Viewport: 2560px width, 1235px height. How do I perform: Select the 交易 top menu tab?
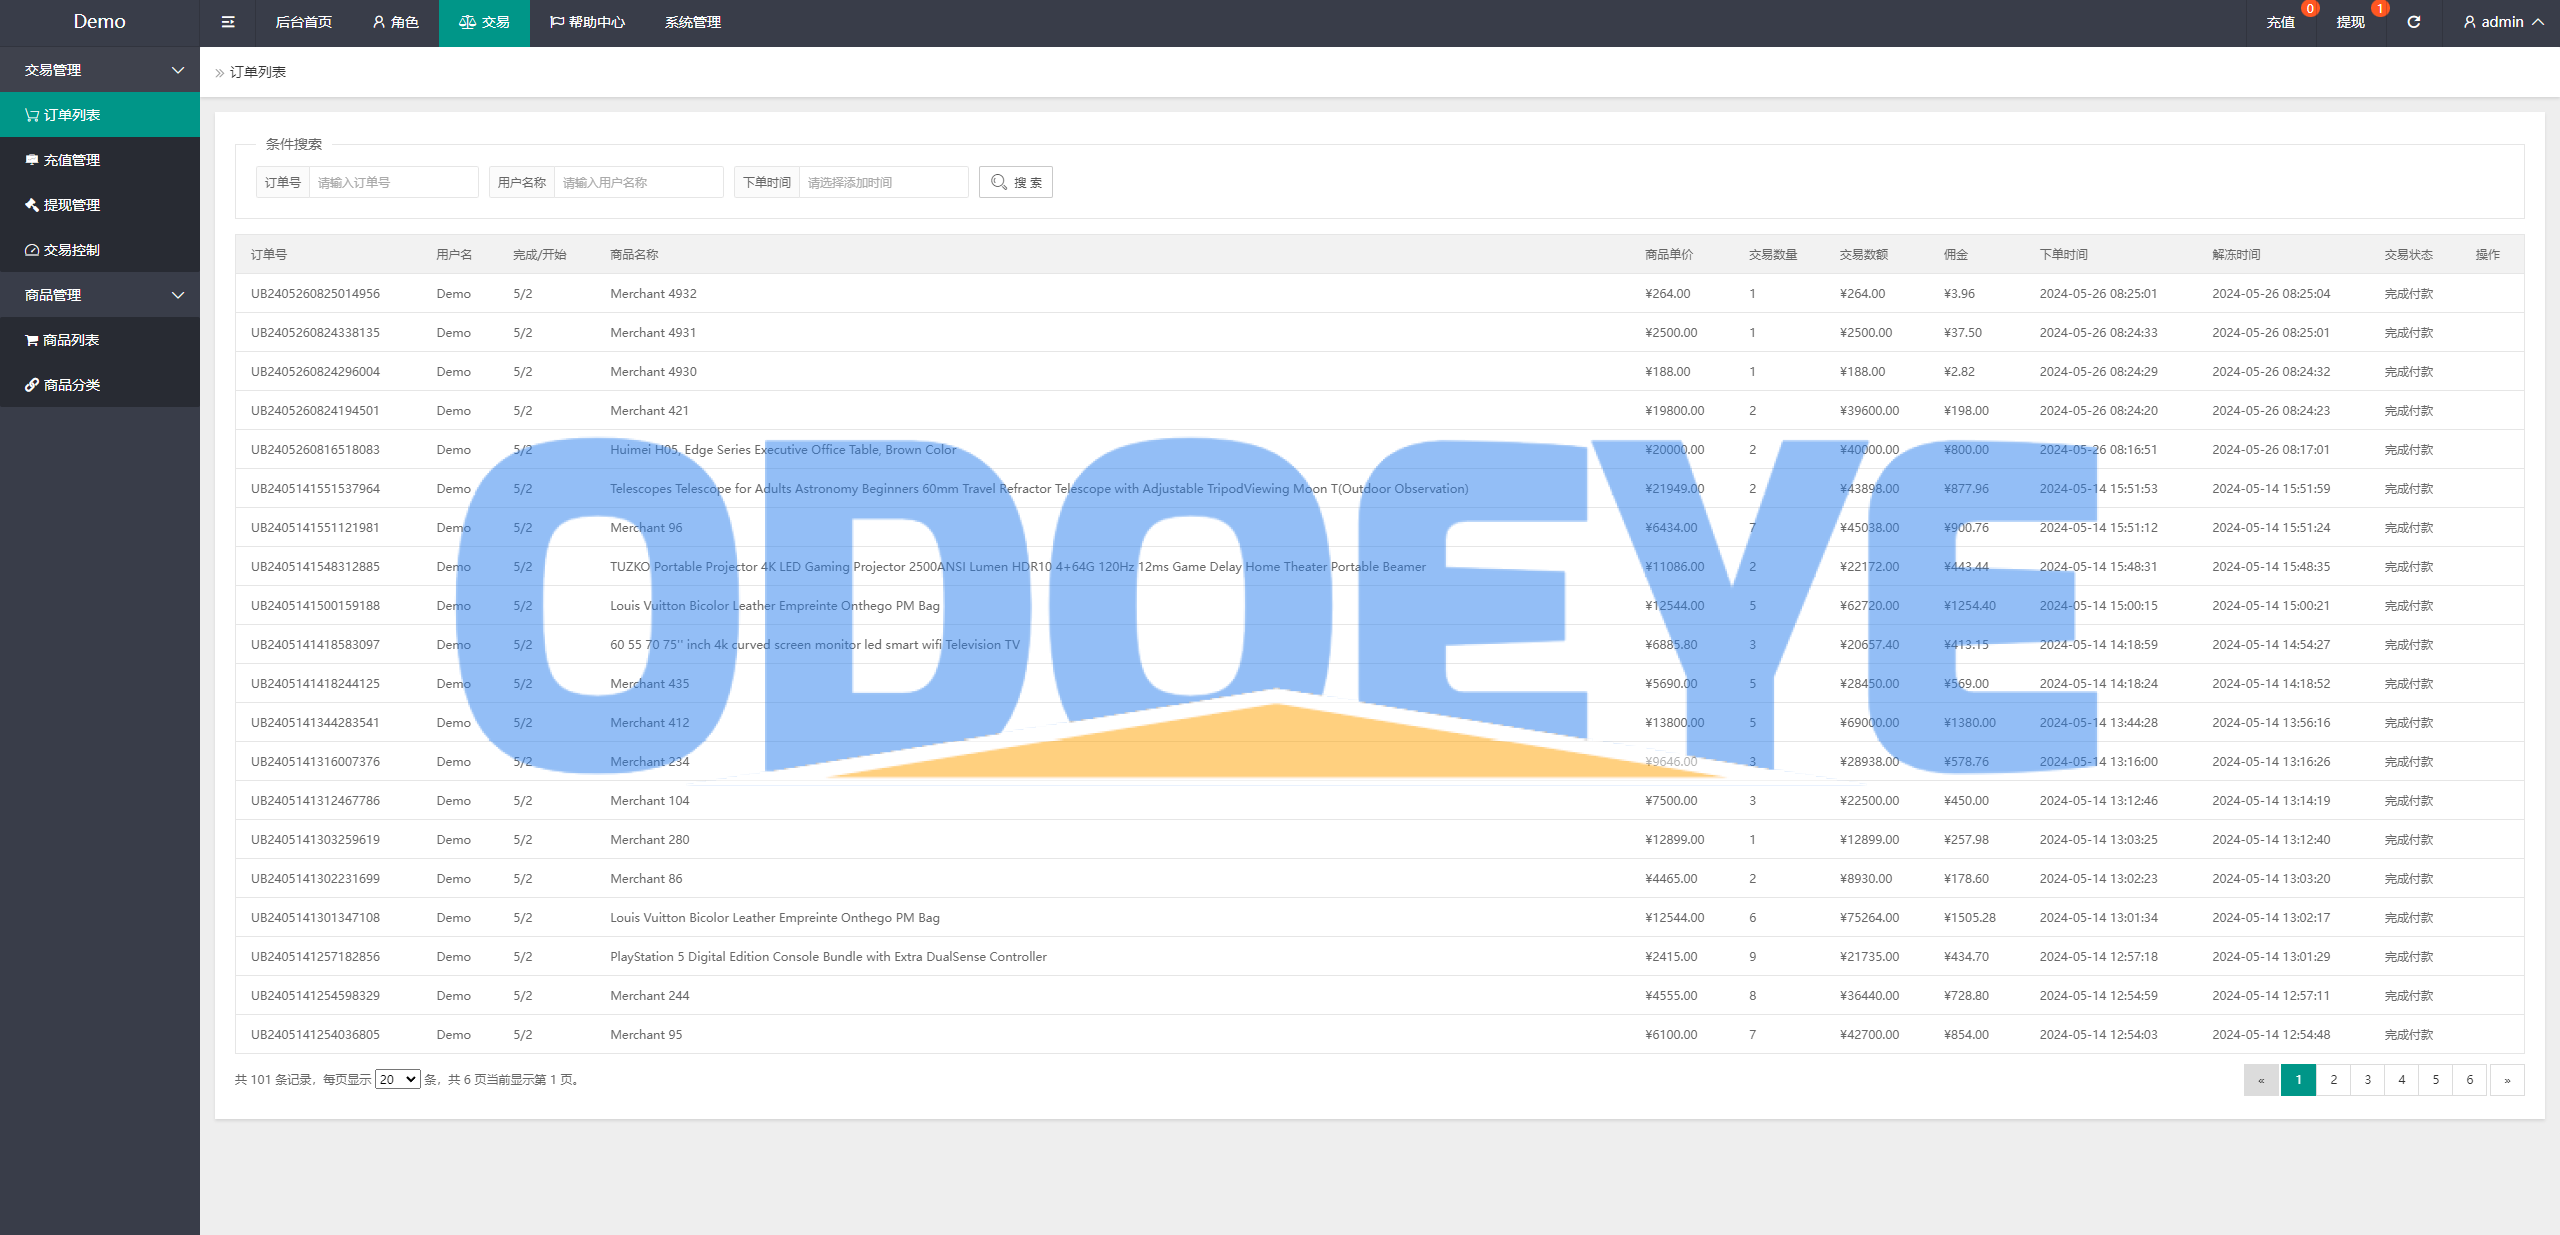(484, 22)
